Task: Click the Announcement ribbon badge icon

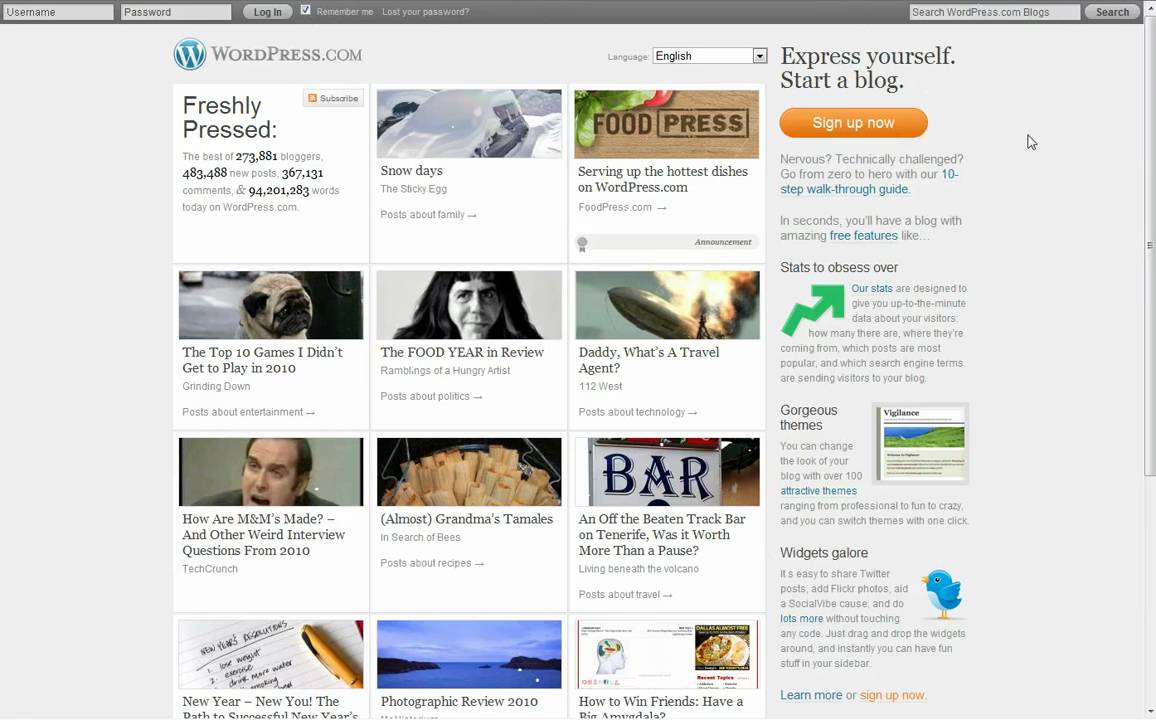Action: pyautogui.click(x=582, y=244)
